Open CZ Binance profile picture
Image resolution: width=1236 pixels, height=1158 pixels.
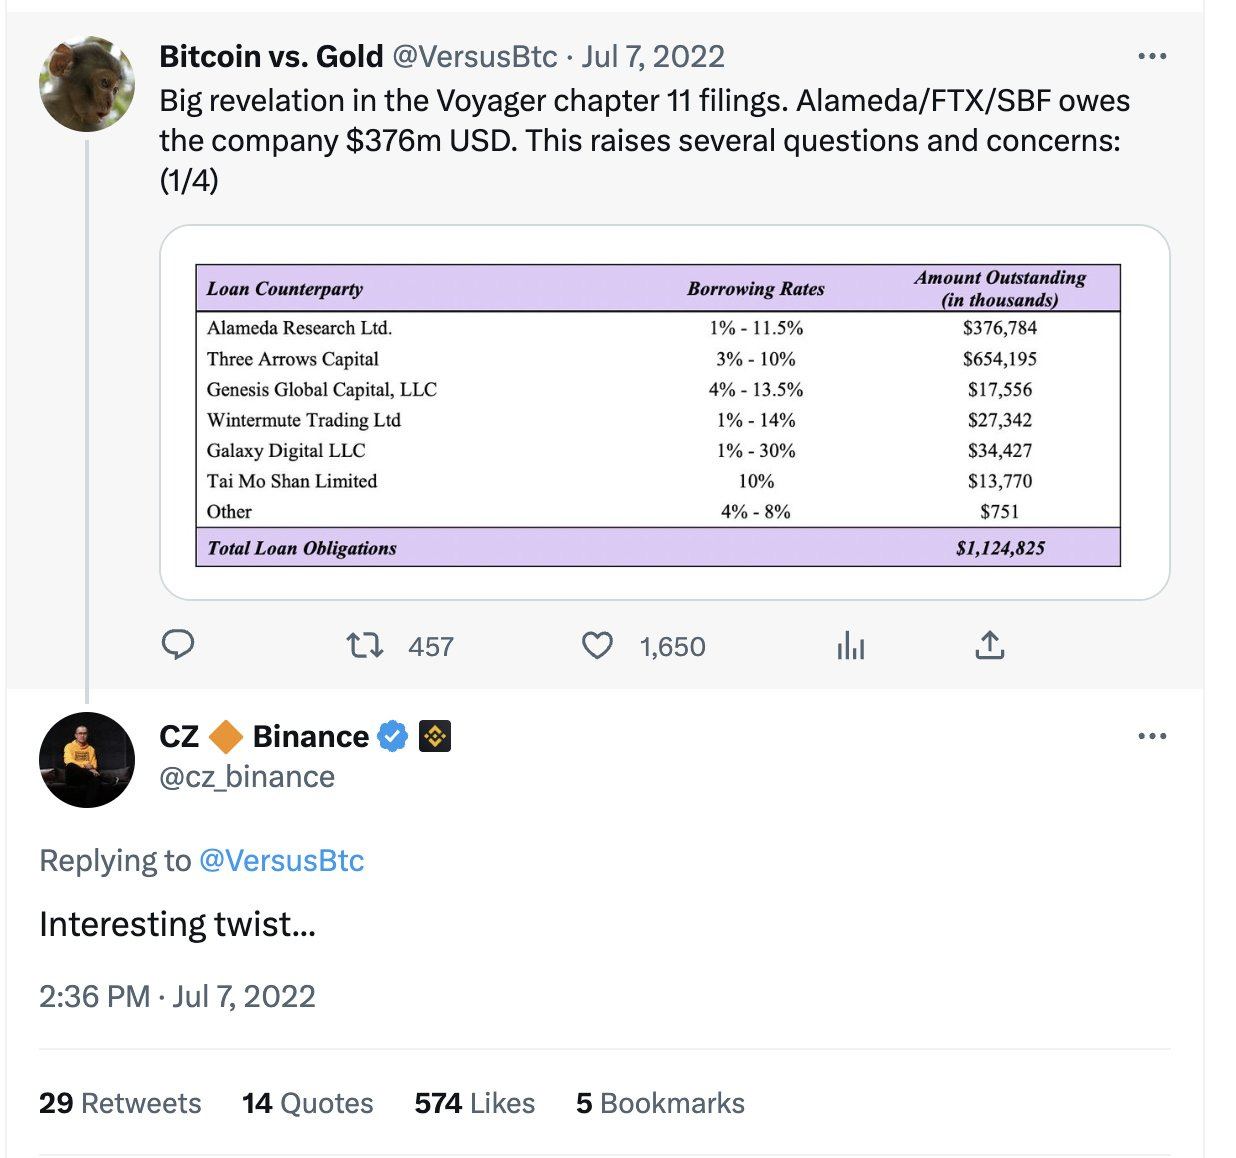click(x=87, y=760)
